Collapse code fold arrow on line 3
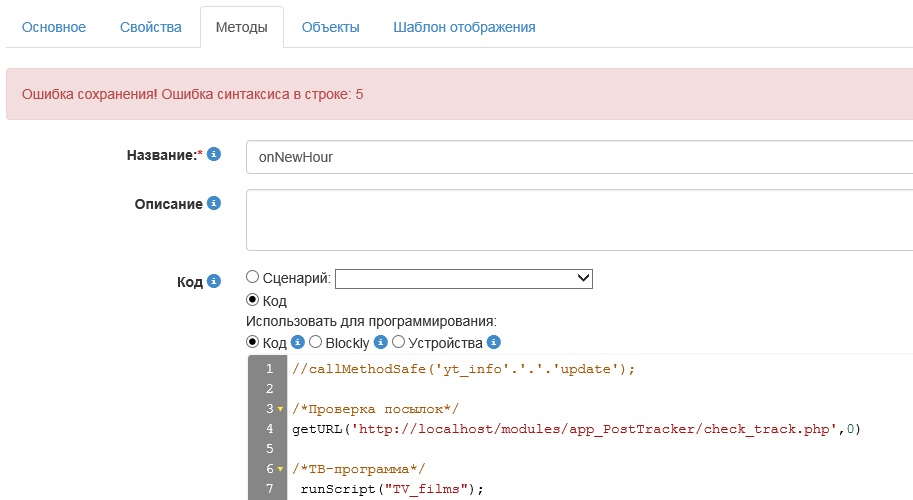913x500 pixels. click(280, 409)
